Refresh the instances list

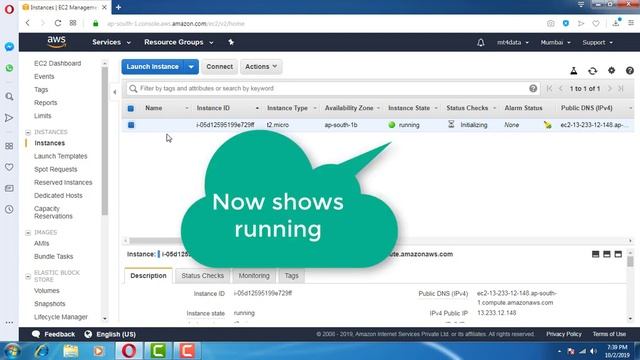(593, 71)
